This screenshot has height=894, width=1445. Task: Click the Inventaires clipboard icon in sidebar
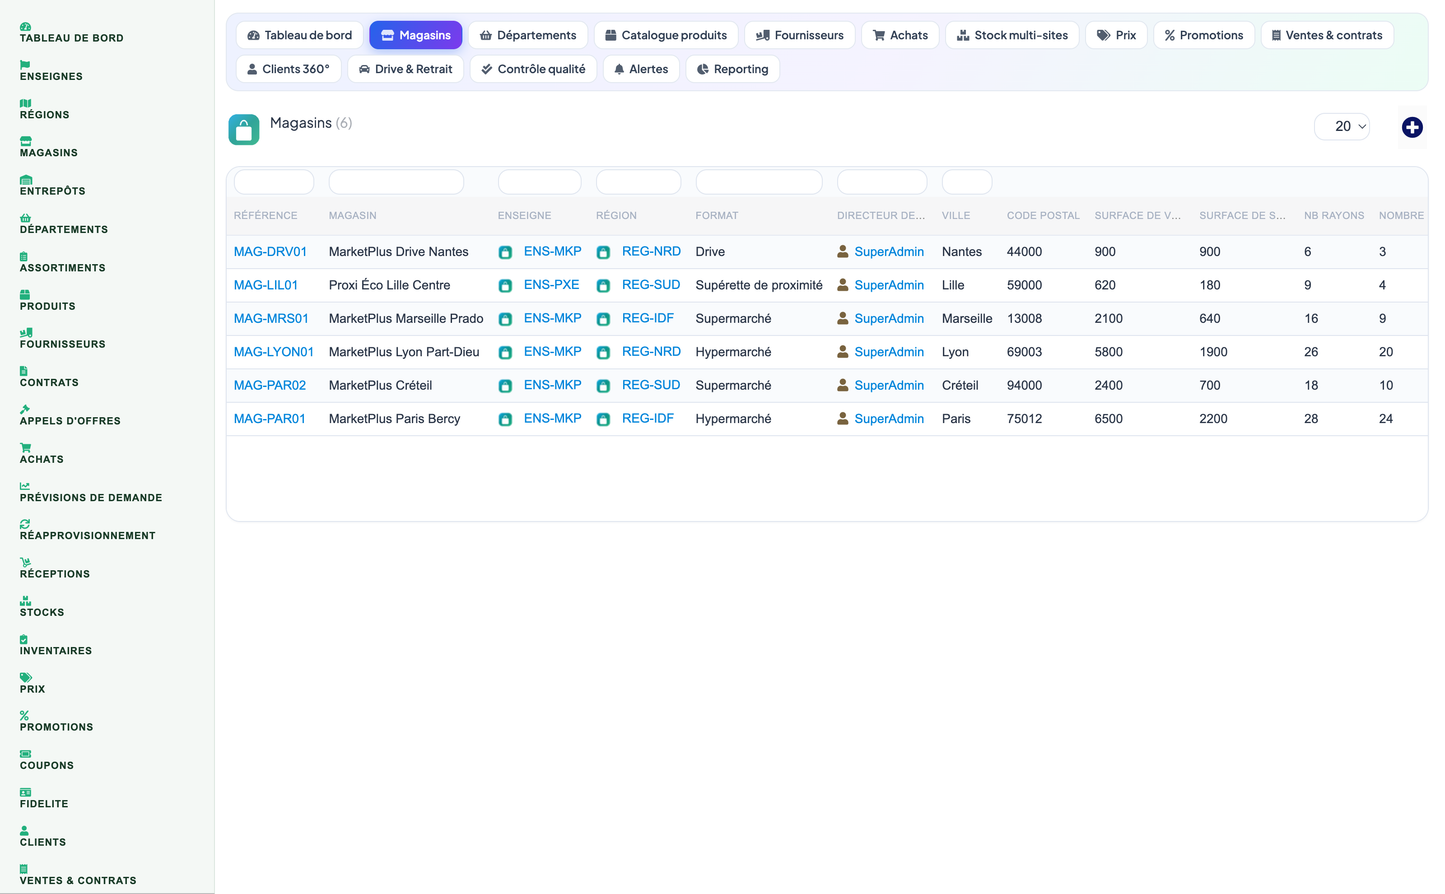coord(24,639)
